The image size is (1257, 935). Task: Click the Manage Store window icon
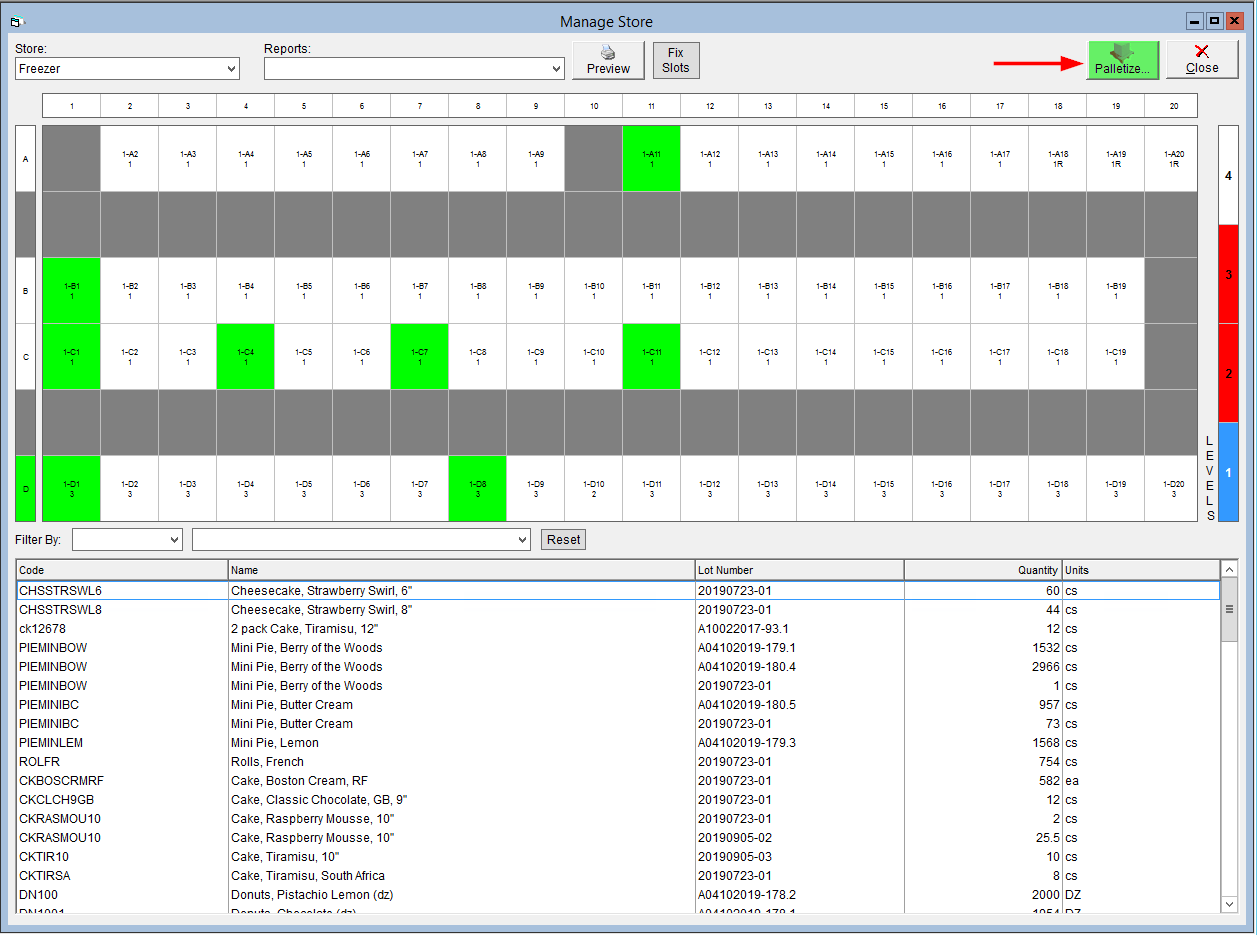17,21
